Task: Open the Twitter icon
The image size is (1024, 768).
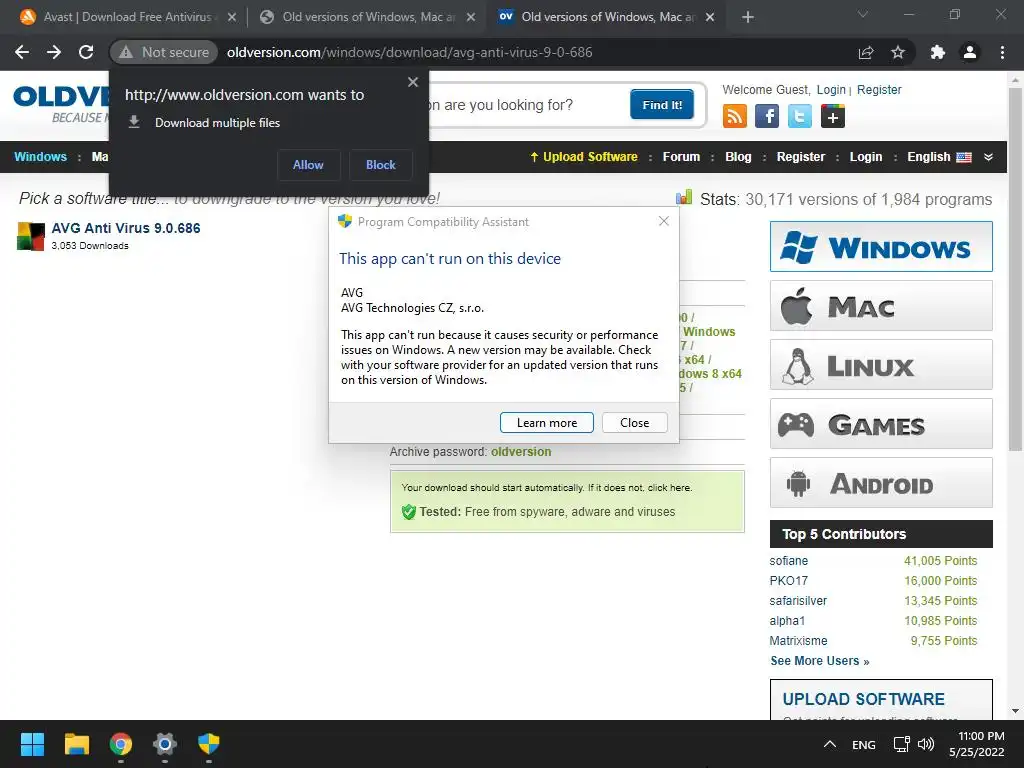Action: [x=799, y=116]
